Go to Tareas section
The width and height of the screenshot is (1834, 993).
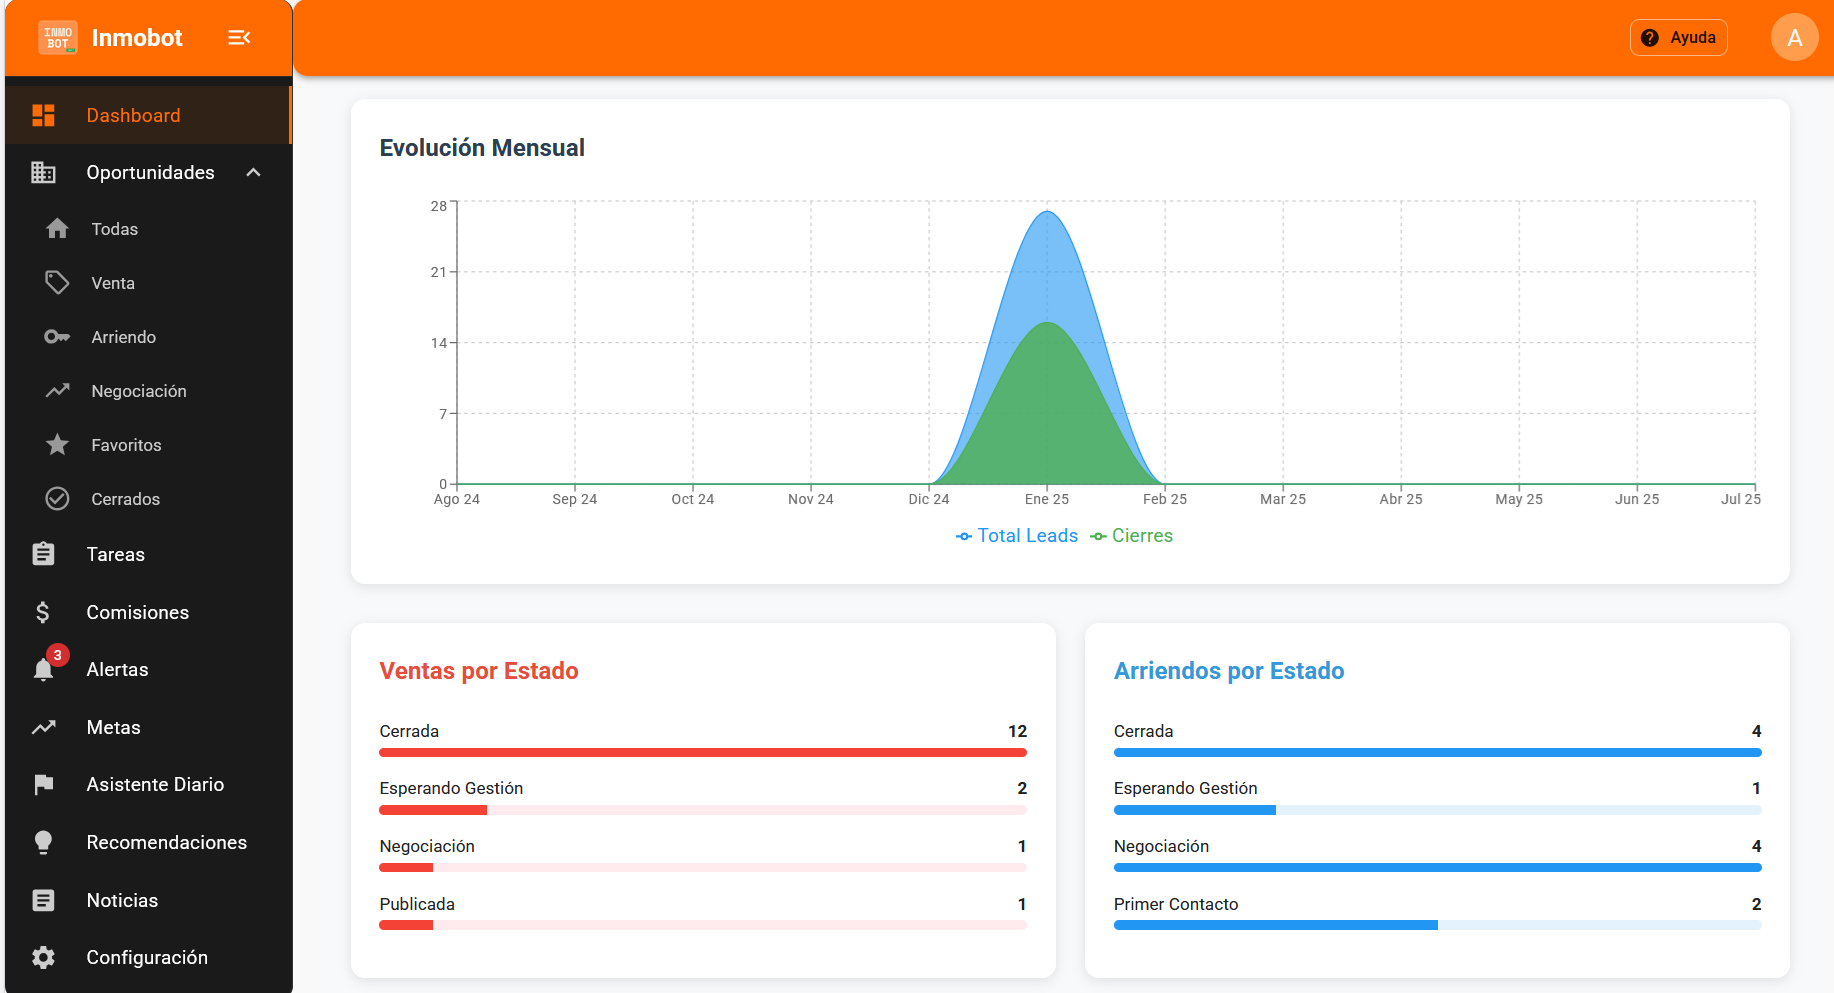tap(148, 554)
